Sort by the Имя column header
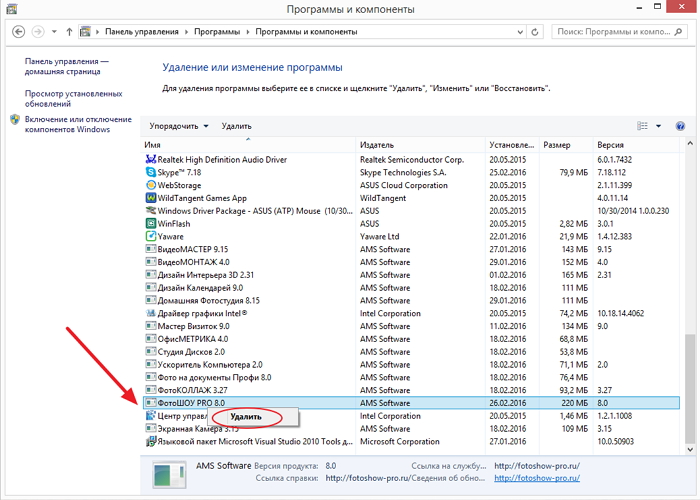This screenshot has width=700, height=500. pyautogui.click(x=248, y=145)
